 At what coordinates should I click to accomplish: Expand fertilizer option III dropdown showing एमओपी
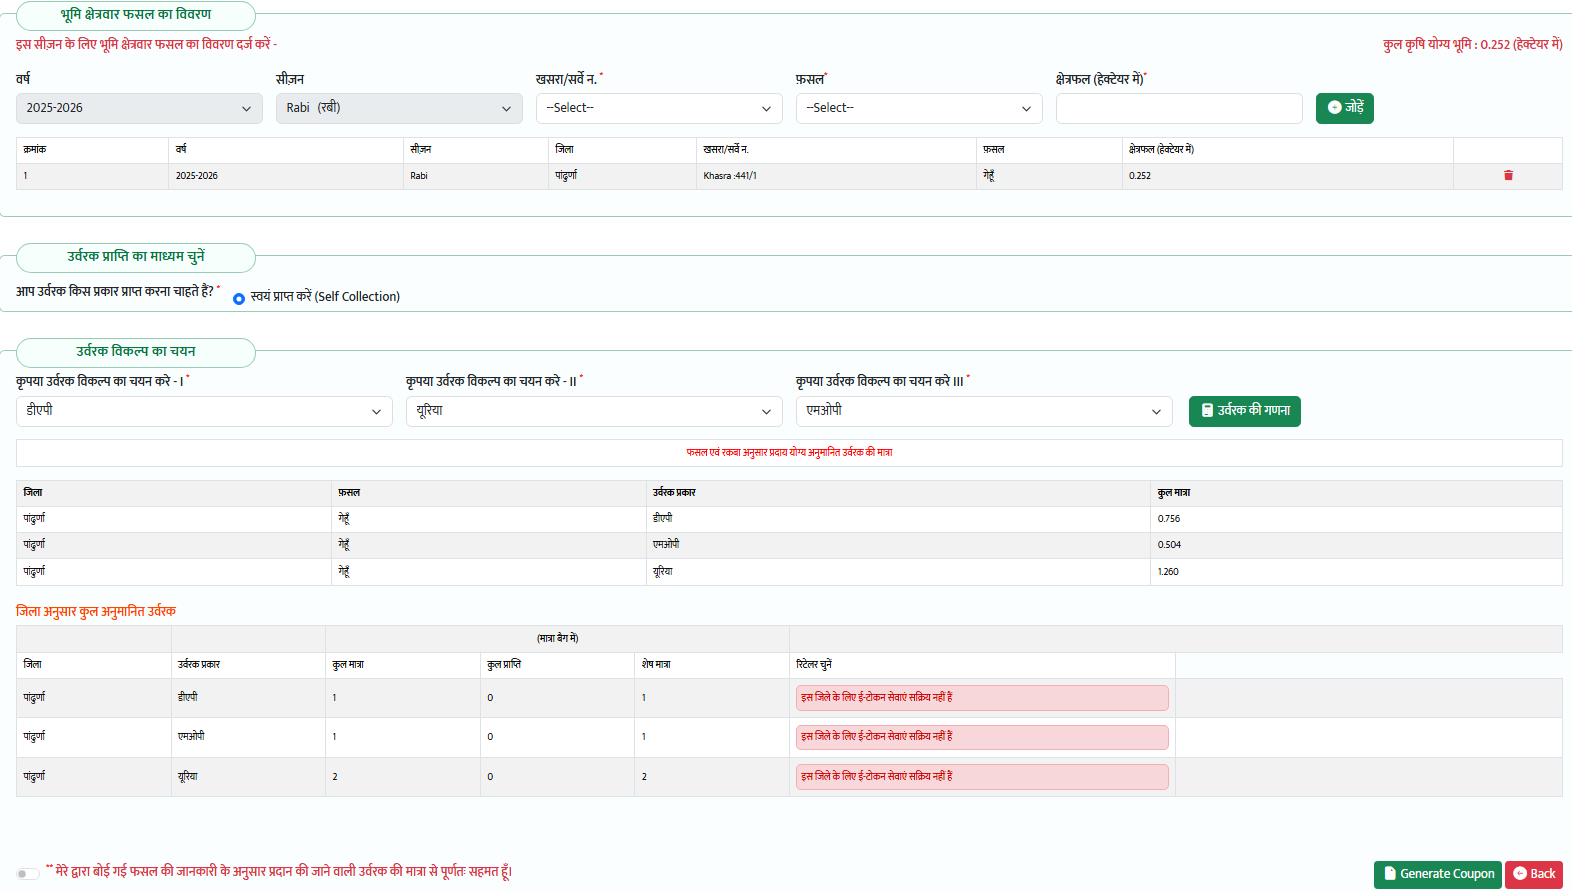tap(984, 411)
